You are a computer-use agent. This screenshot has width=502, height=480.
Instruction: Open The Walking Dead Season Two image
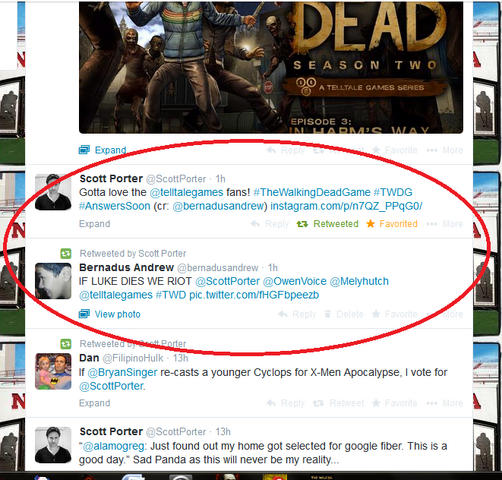click(271, 67)
